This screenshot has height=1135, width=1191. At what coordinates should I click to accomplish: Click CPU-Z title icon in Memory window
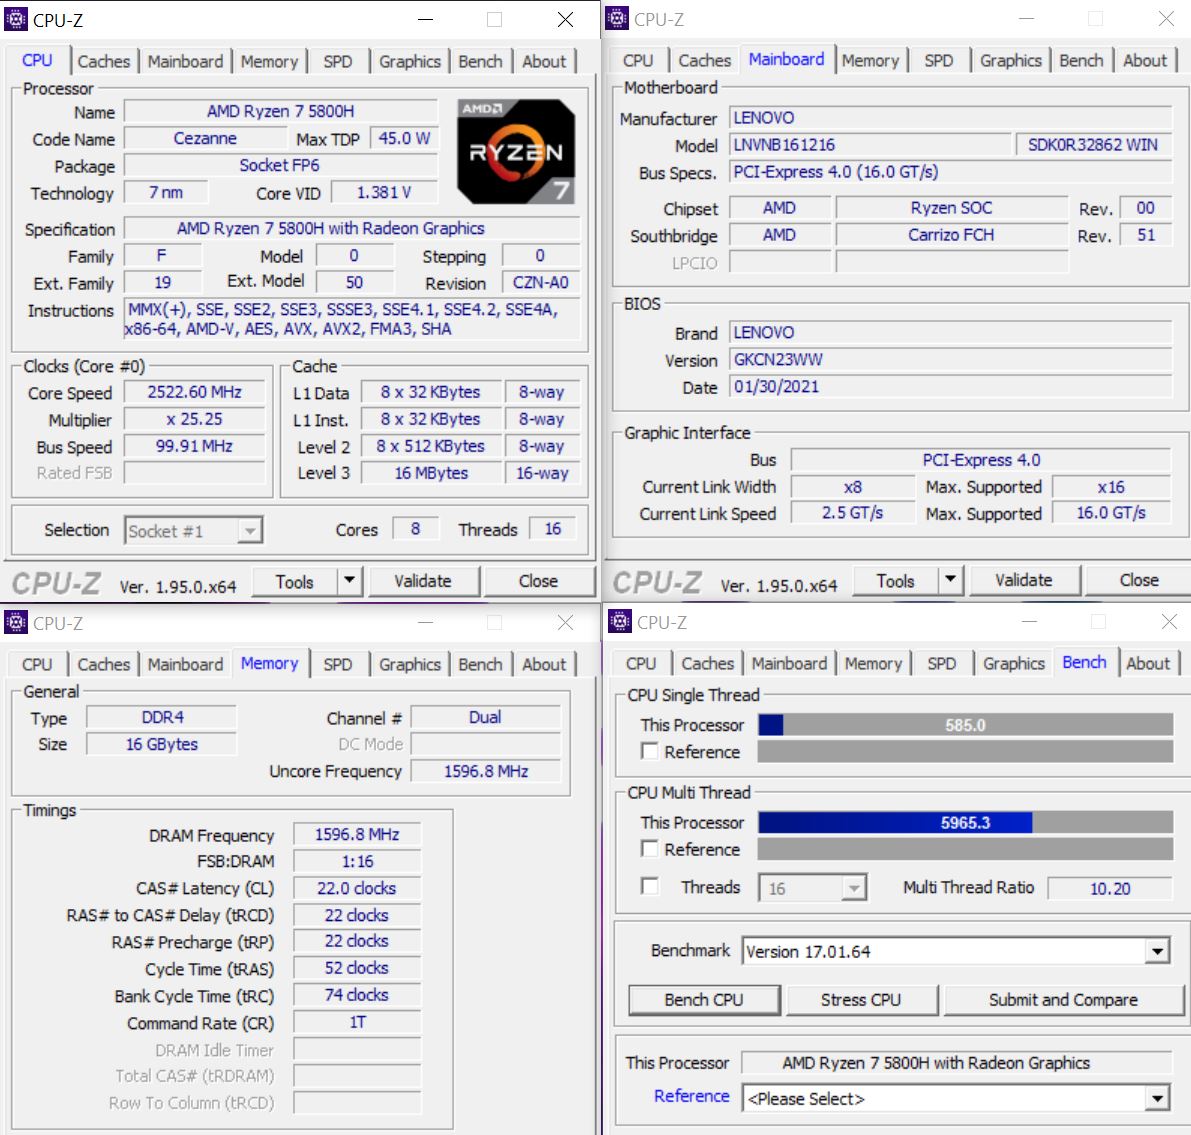(16, 623)
